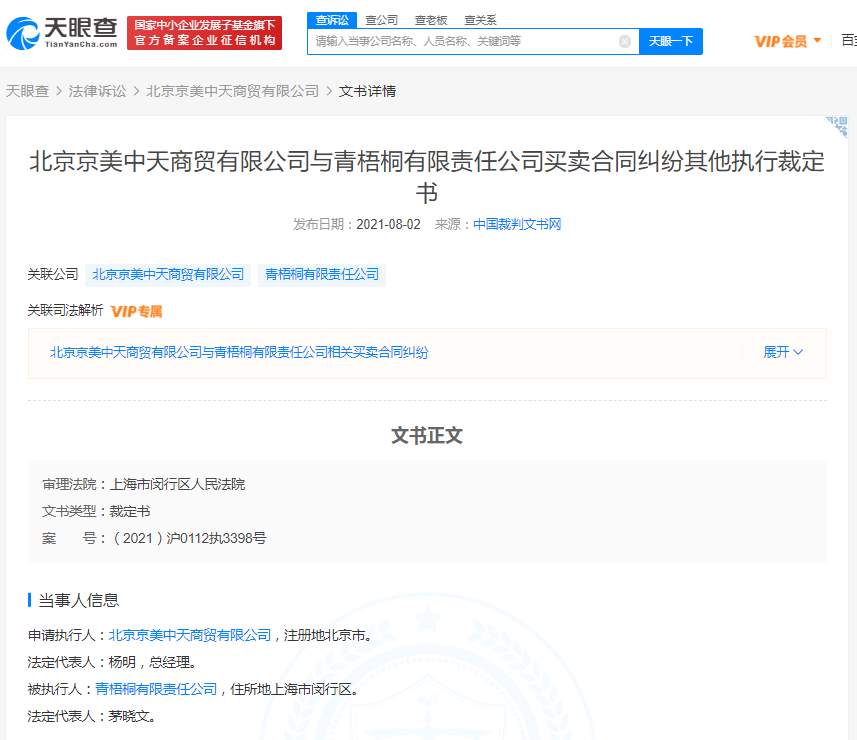Open the 法律诉讼 breadcrumb link

97,91
